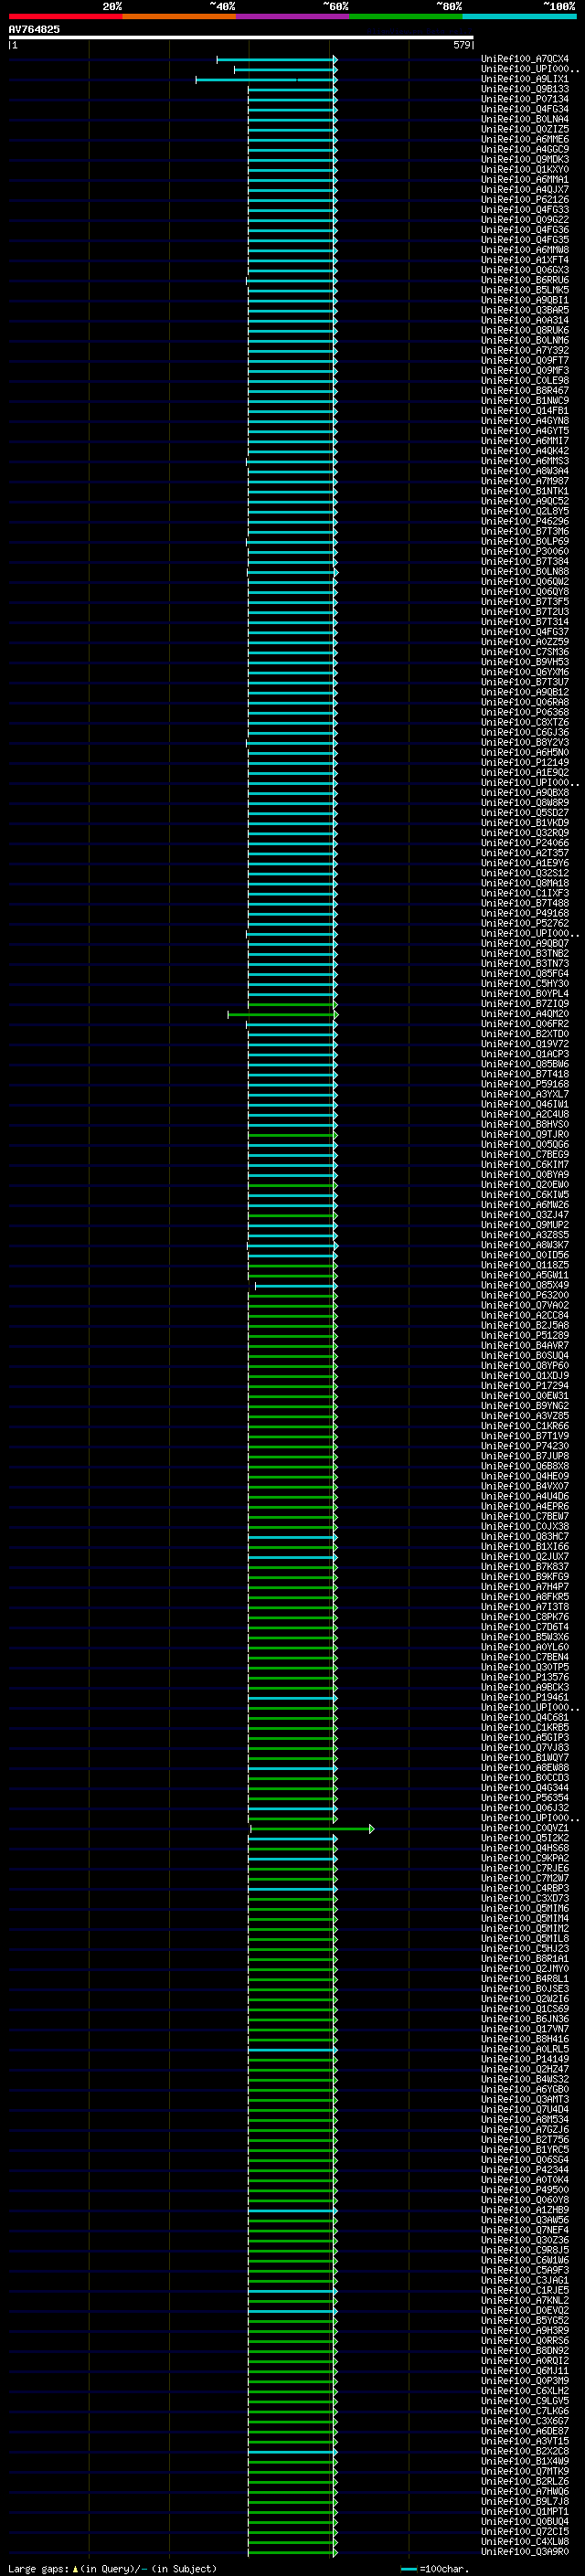
Task: Open hit UniRef100_A6MW26
Action: 524,1205
